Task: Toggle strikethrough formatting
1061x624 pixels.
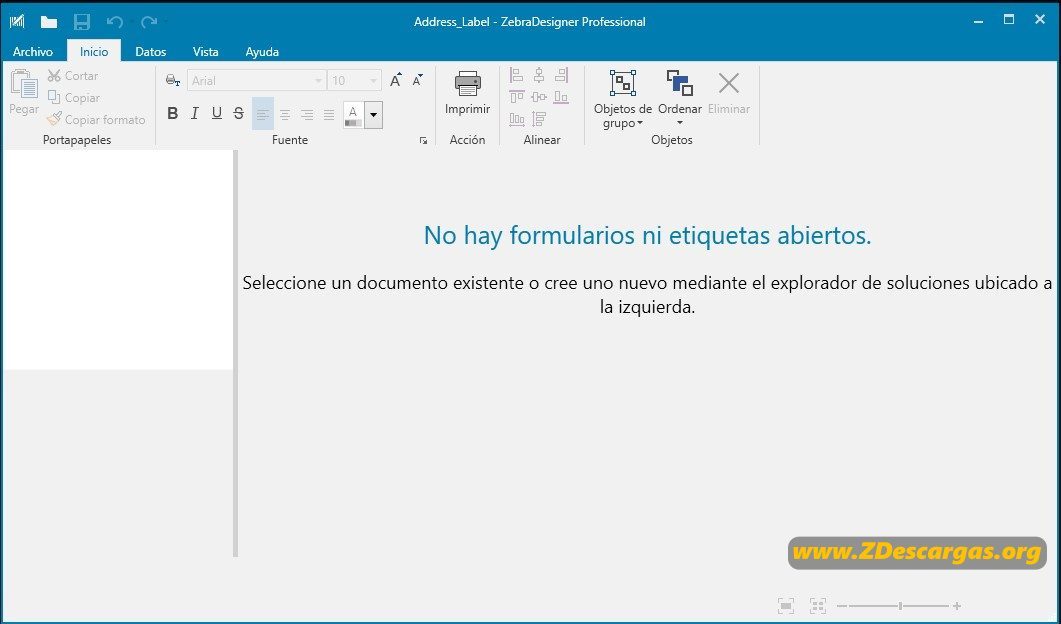Action: tap(238, 114)
